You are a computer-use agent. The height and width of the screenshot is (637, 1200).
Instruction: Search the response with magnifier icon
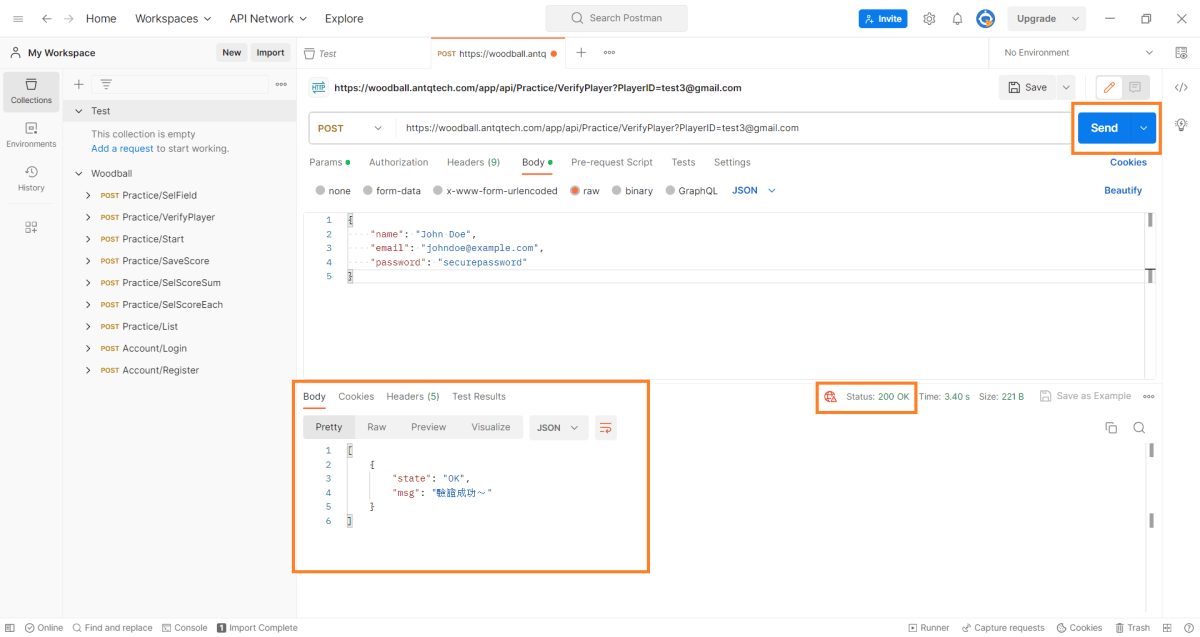pos(1139,427)
